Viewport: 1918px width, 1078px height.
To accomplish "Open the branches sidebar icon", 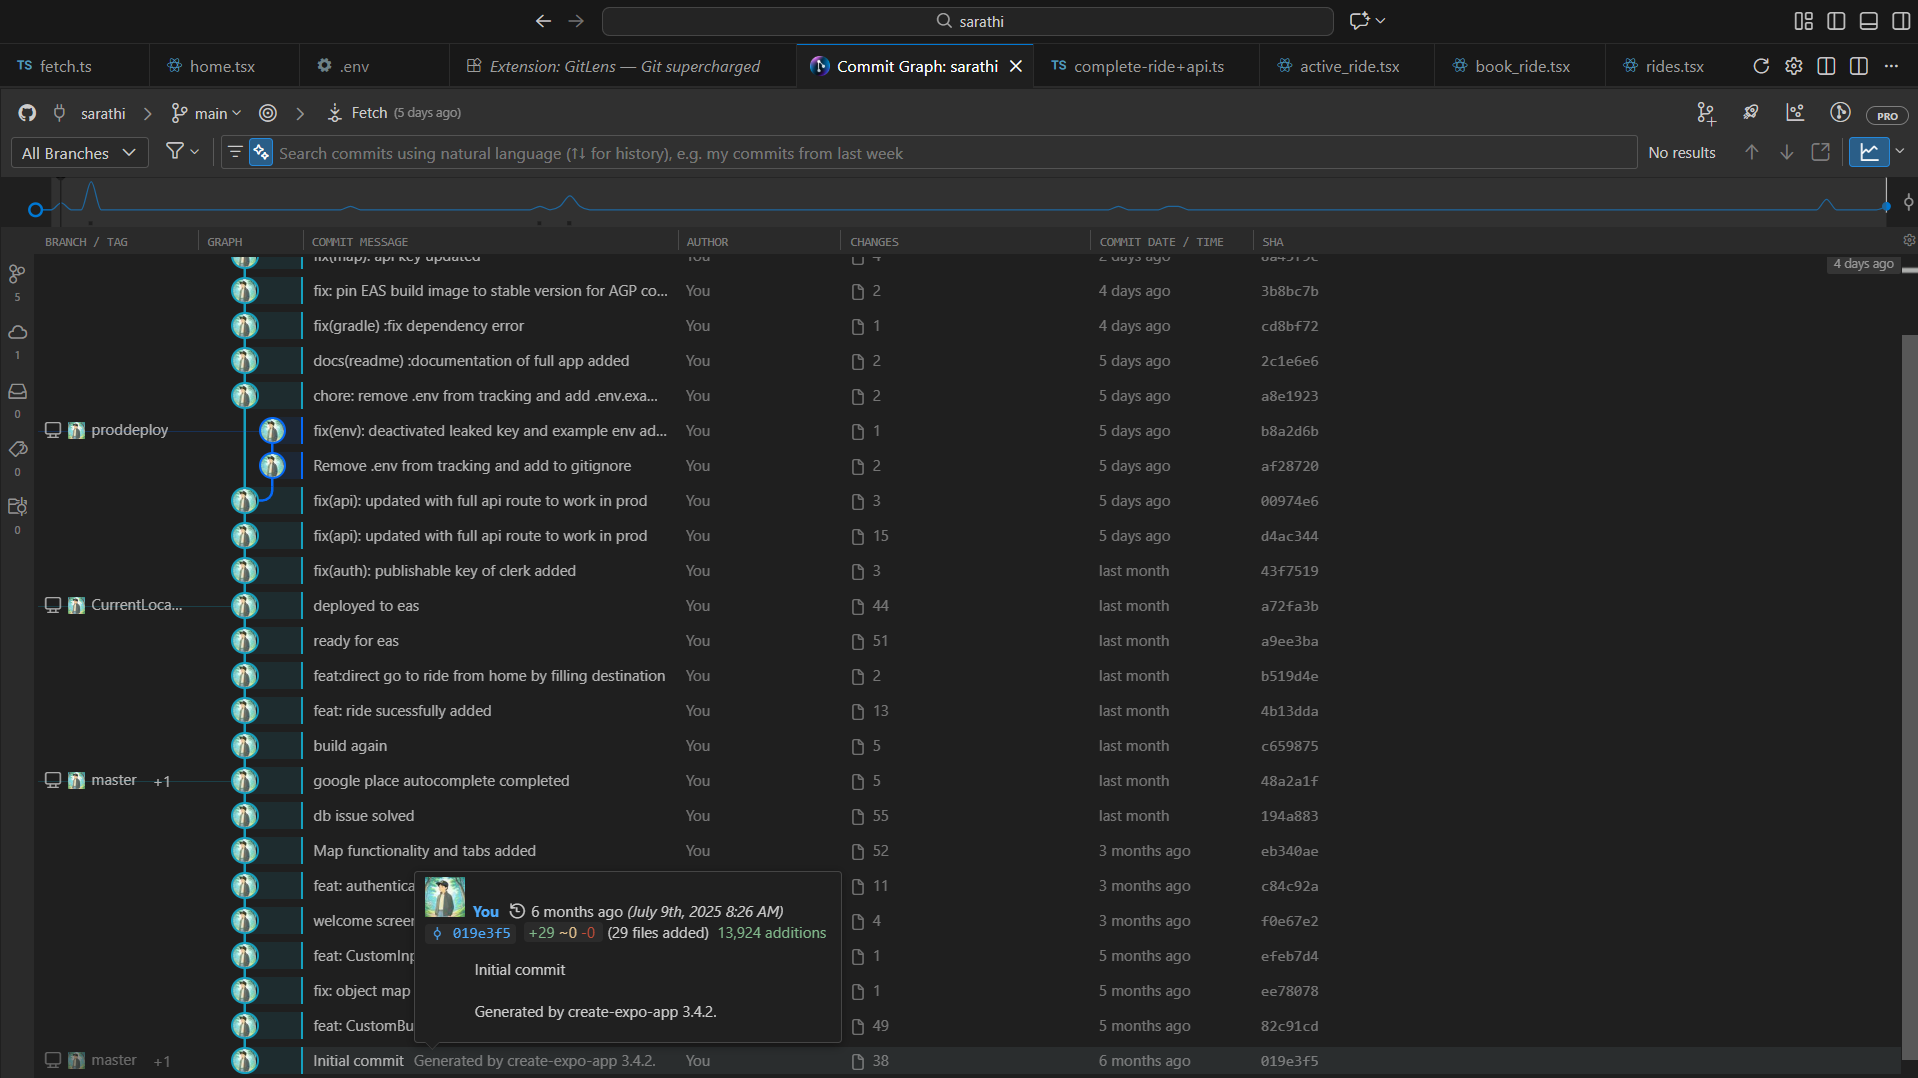I will point(17,274).
